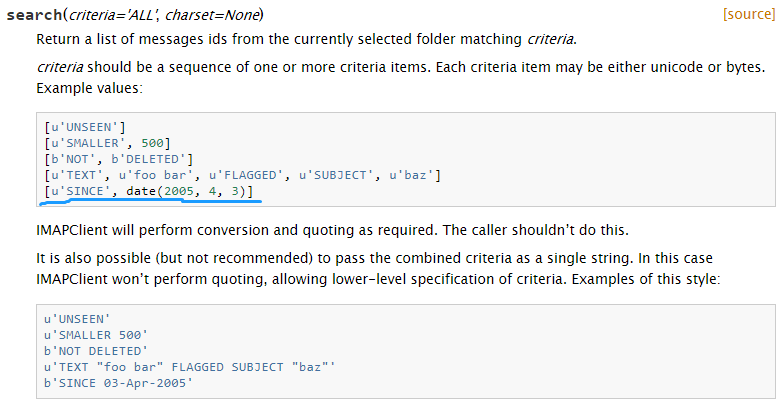This screenshot has width=782, height=406.
Task: Click the underlined u'SINCE' date example line
Action: point(149,191)
